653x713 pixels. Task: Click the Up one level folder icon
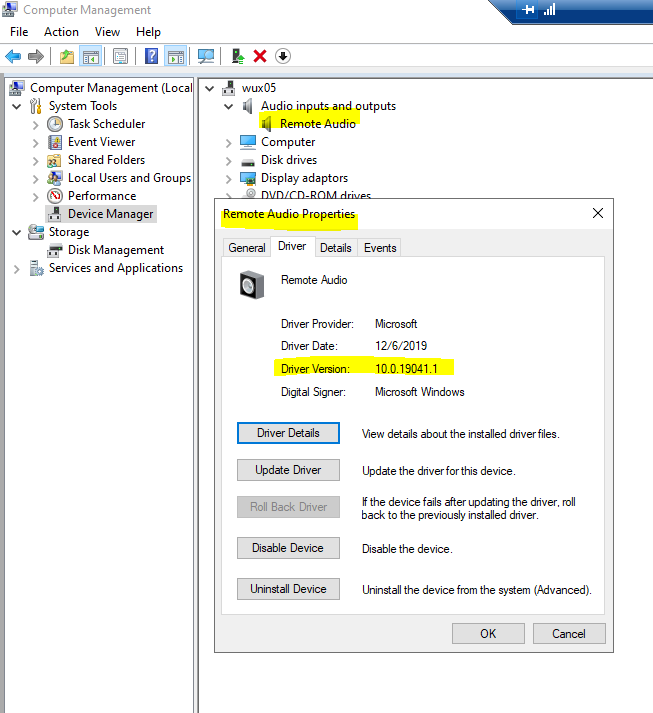click(x=67, y=56)
